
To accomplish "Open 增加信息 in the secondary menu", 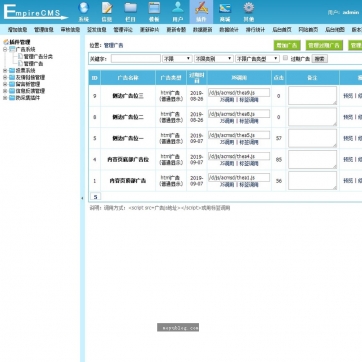I will 17,30.
